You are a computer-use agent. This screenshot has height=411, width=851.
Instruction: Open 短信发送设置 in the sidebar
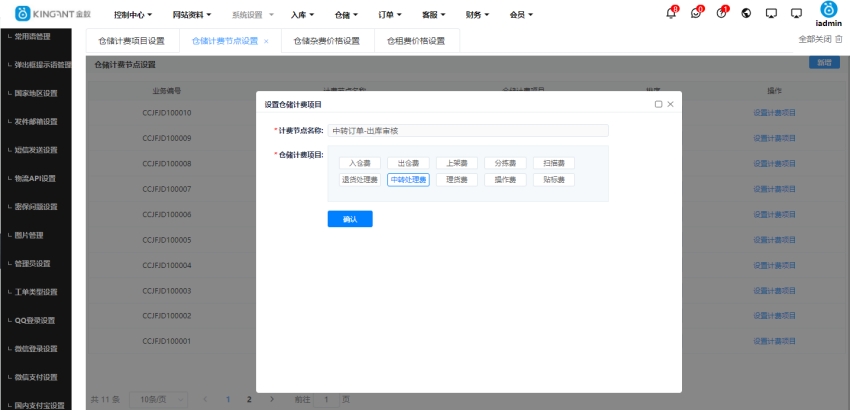[37, 150]
